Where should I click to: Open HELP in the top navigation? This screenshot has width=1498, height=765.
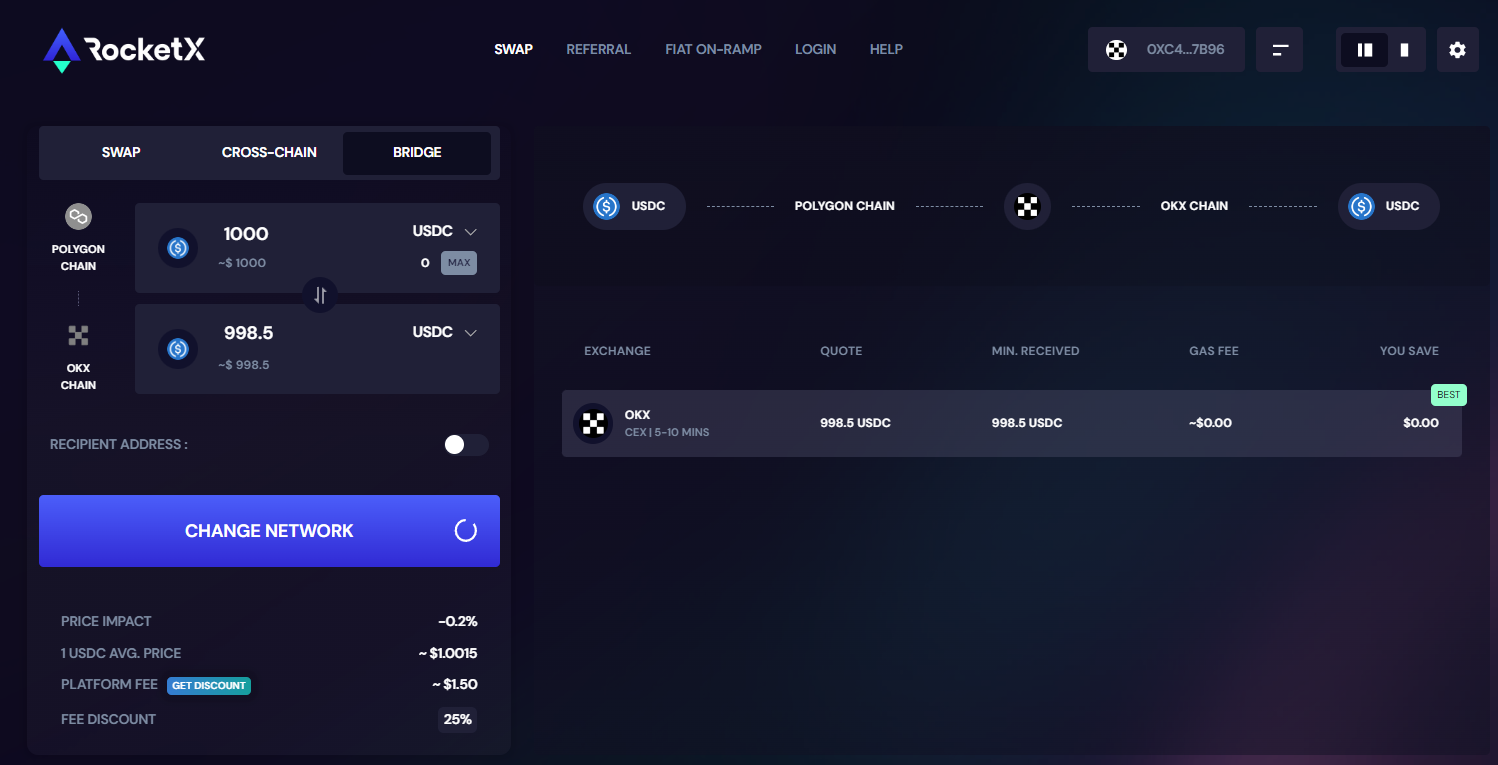coord(886,49)
